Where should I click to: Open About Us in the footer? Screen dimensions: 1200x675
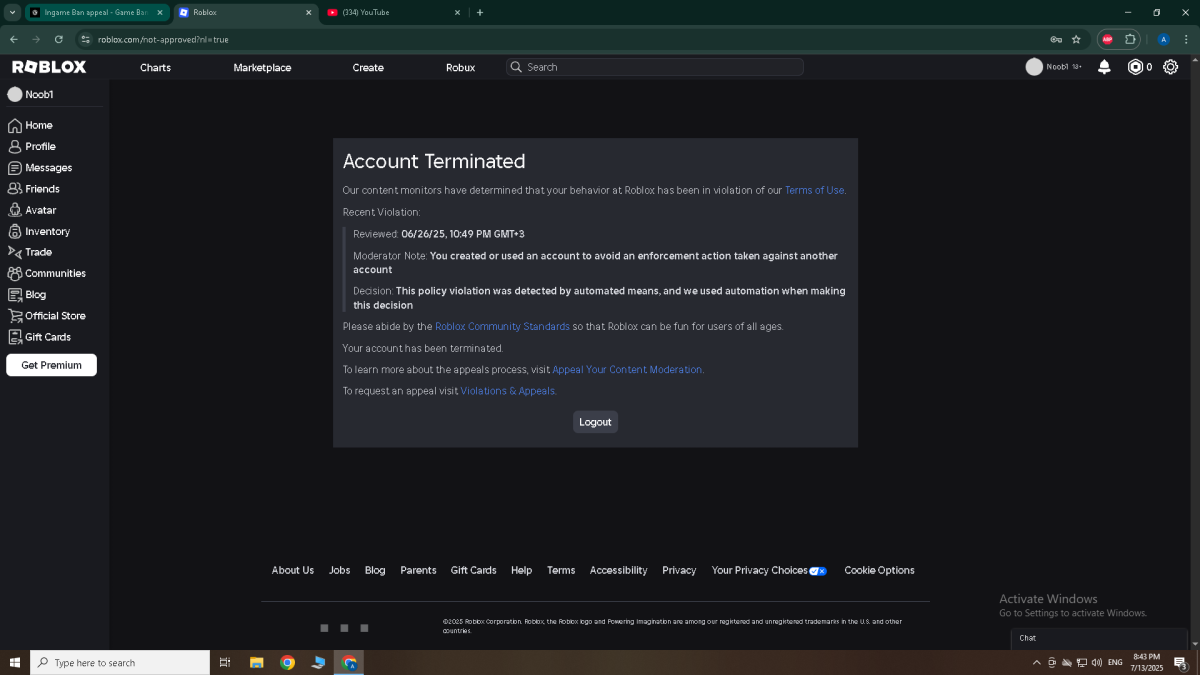pyautogui.click(x=293, y=570)
